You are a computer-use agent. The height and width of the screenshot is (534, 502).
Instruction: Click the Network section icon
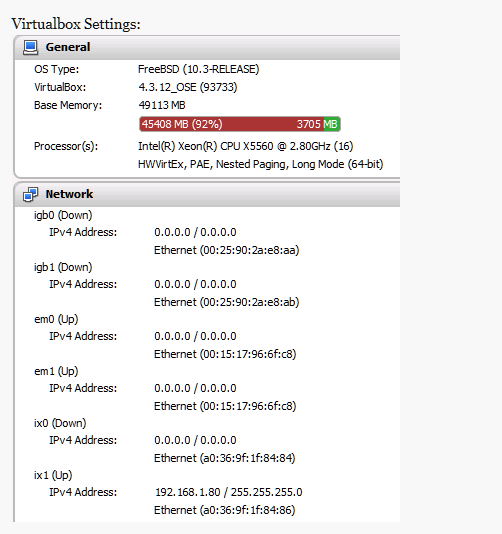[30, 194]
